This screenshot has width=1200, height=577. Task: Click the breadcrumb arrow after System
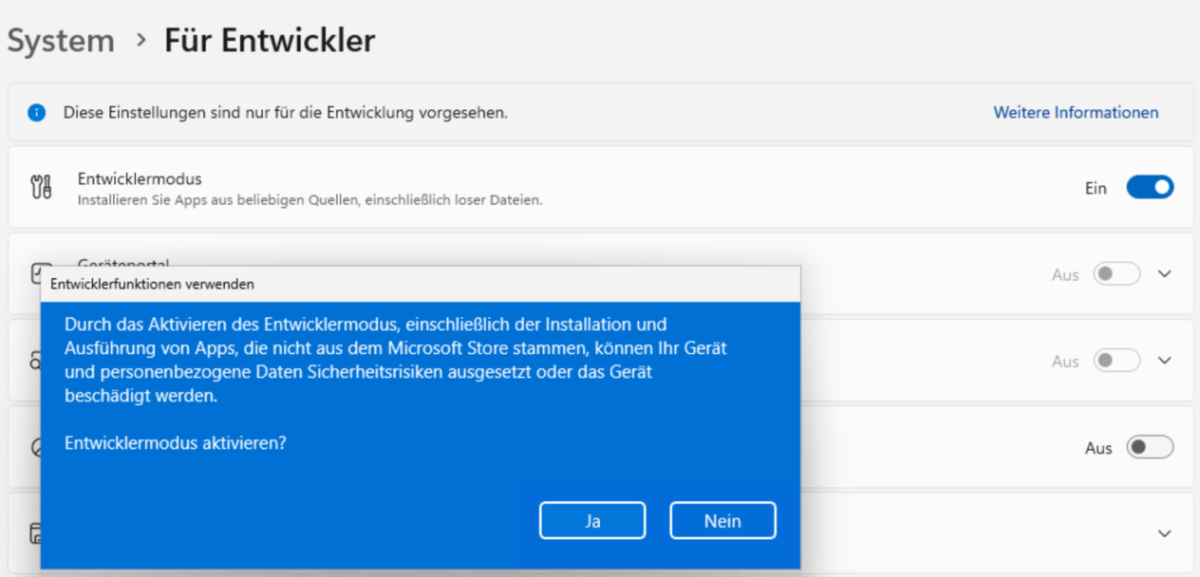tap(139, 42)
